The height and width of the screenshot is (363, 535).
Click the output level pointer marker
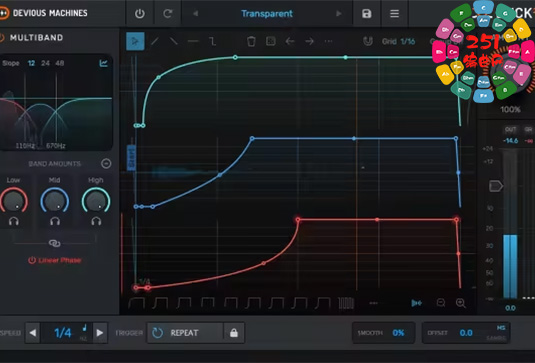pos(496,186)
